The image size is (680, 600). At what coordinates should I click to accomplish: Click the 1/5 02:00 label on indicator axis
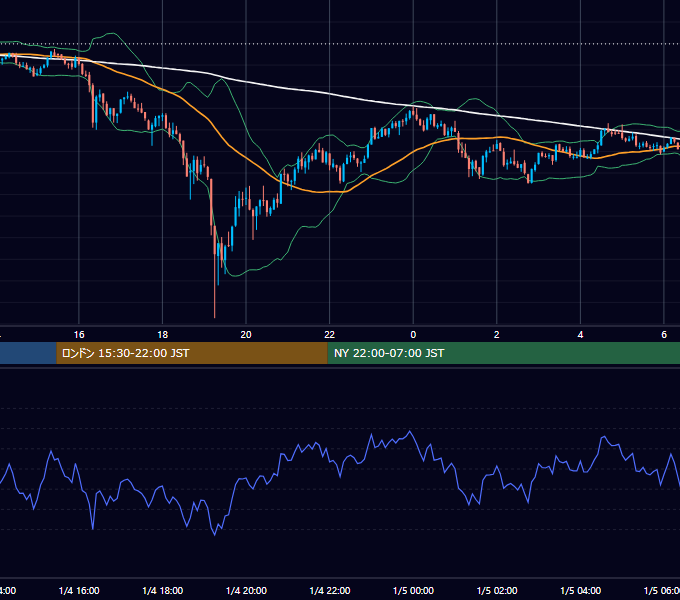click(497, 590)
